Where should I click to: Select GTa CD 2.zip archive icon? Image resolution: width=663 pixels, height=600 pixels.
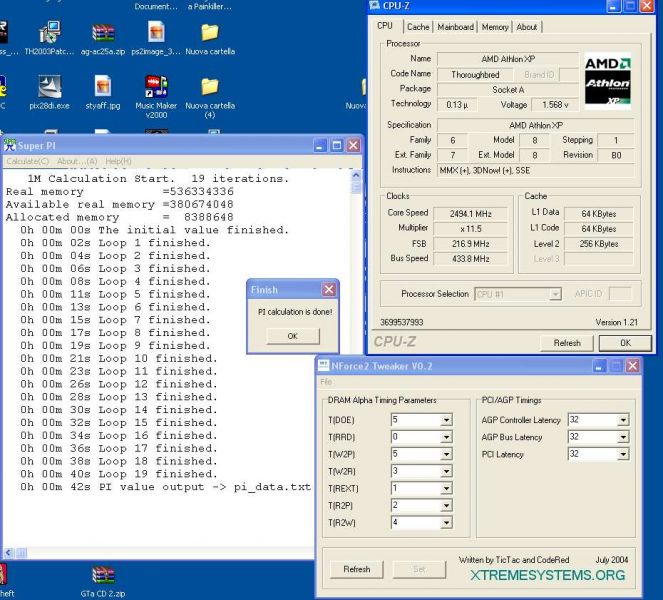103,582
